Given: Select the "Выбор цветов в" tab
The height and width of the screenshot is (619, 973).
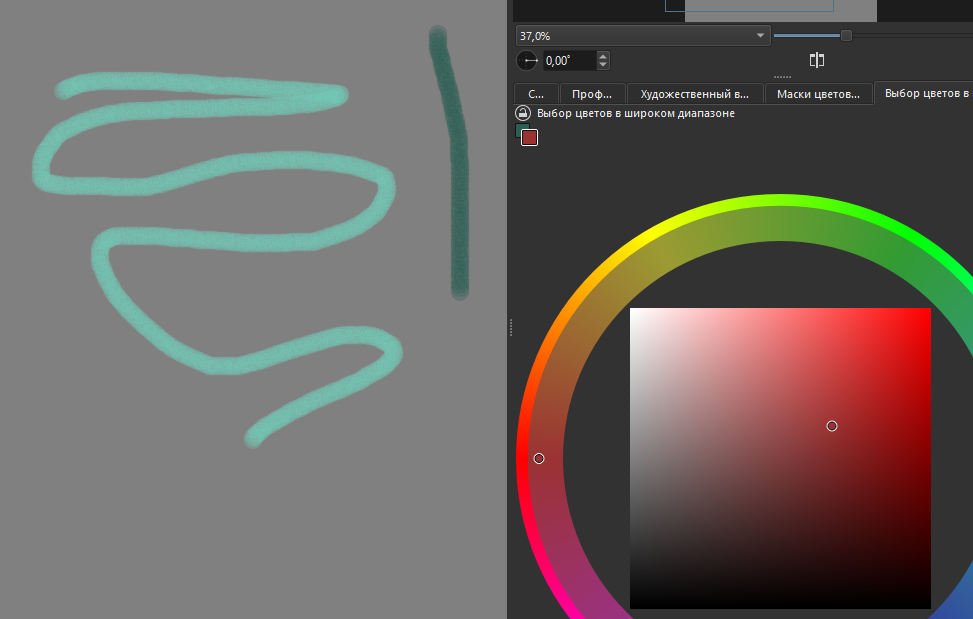Looking at the screenshot, I should click(924, 93).
